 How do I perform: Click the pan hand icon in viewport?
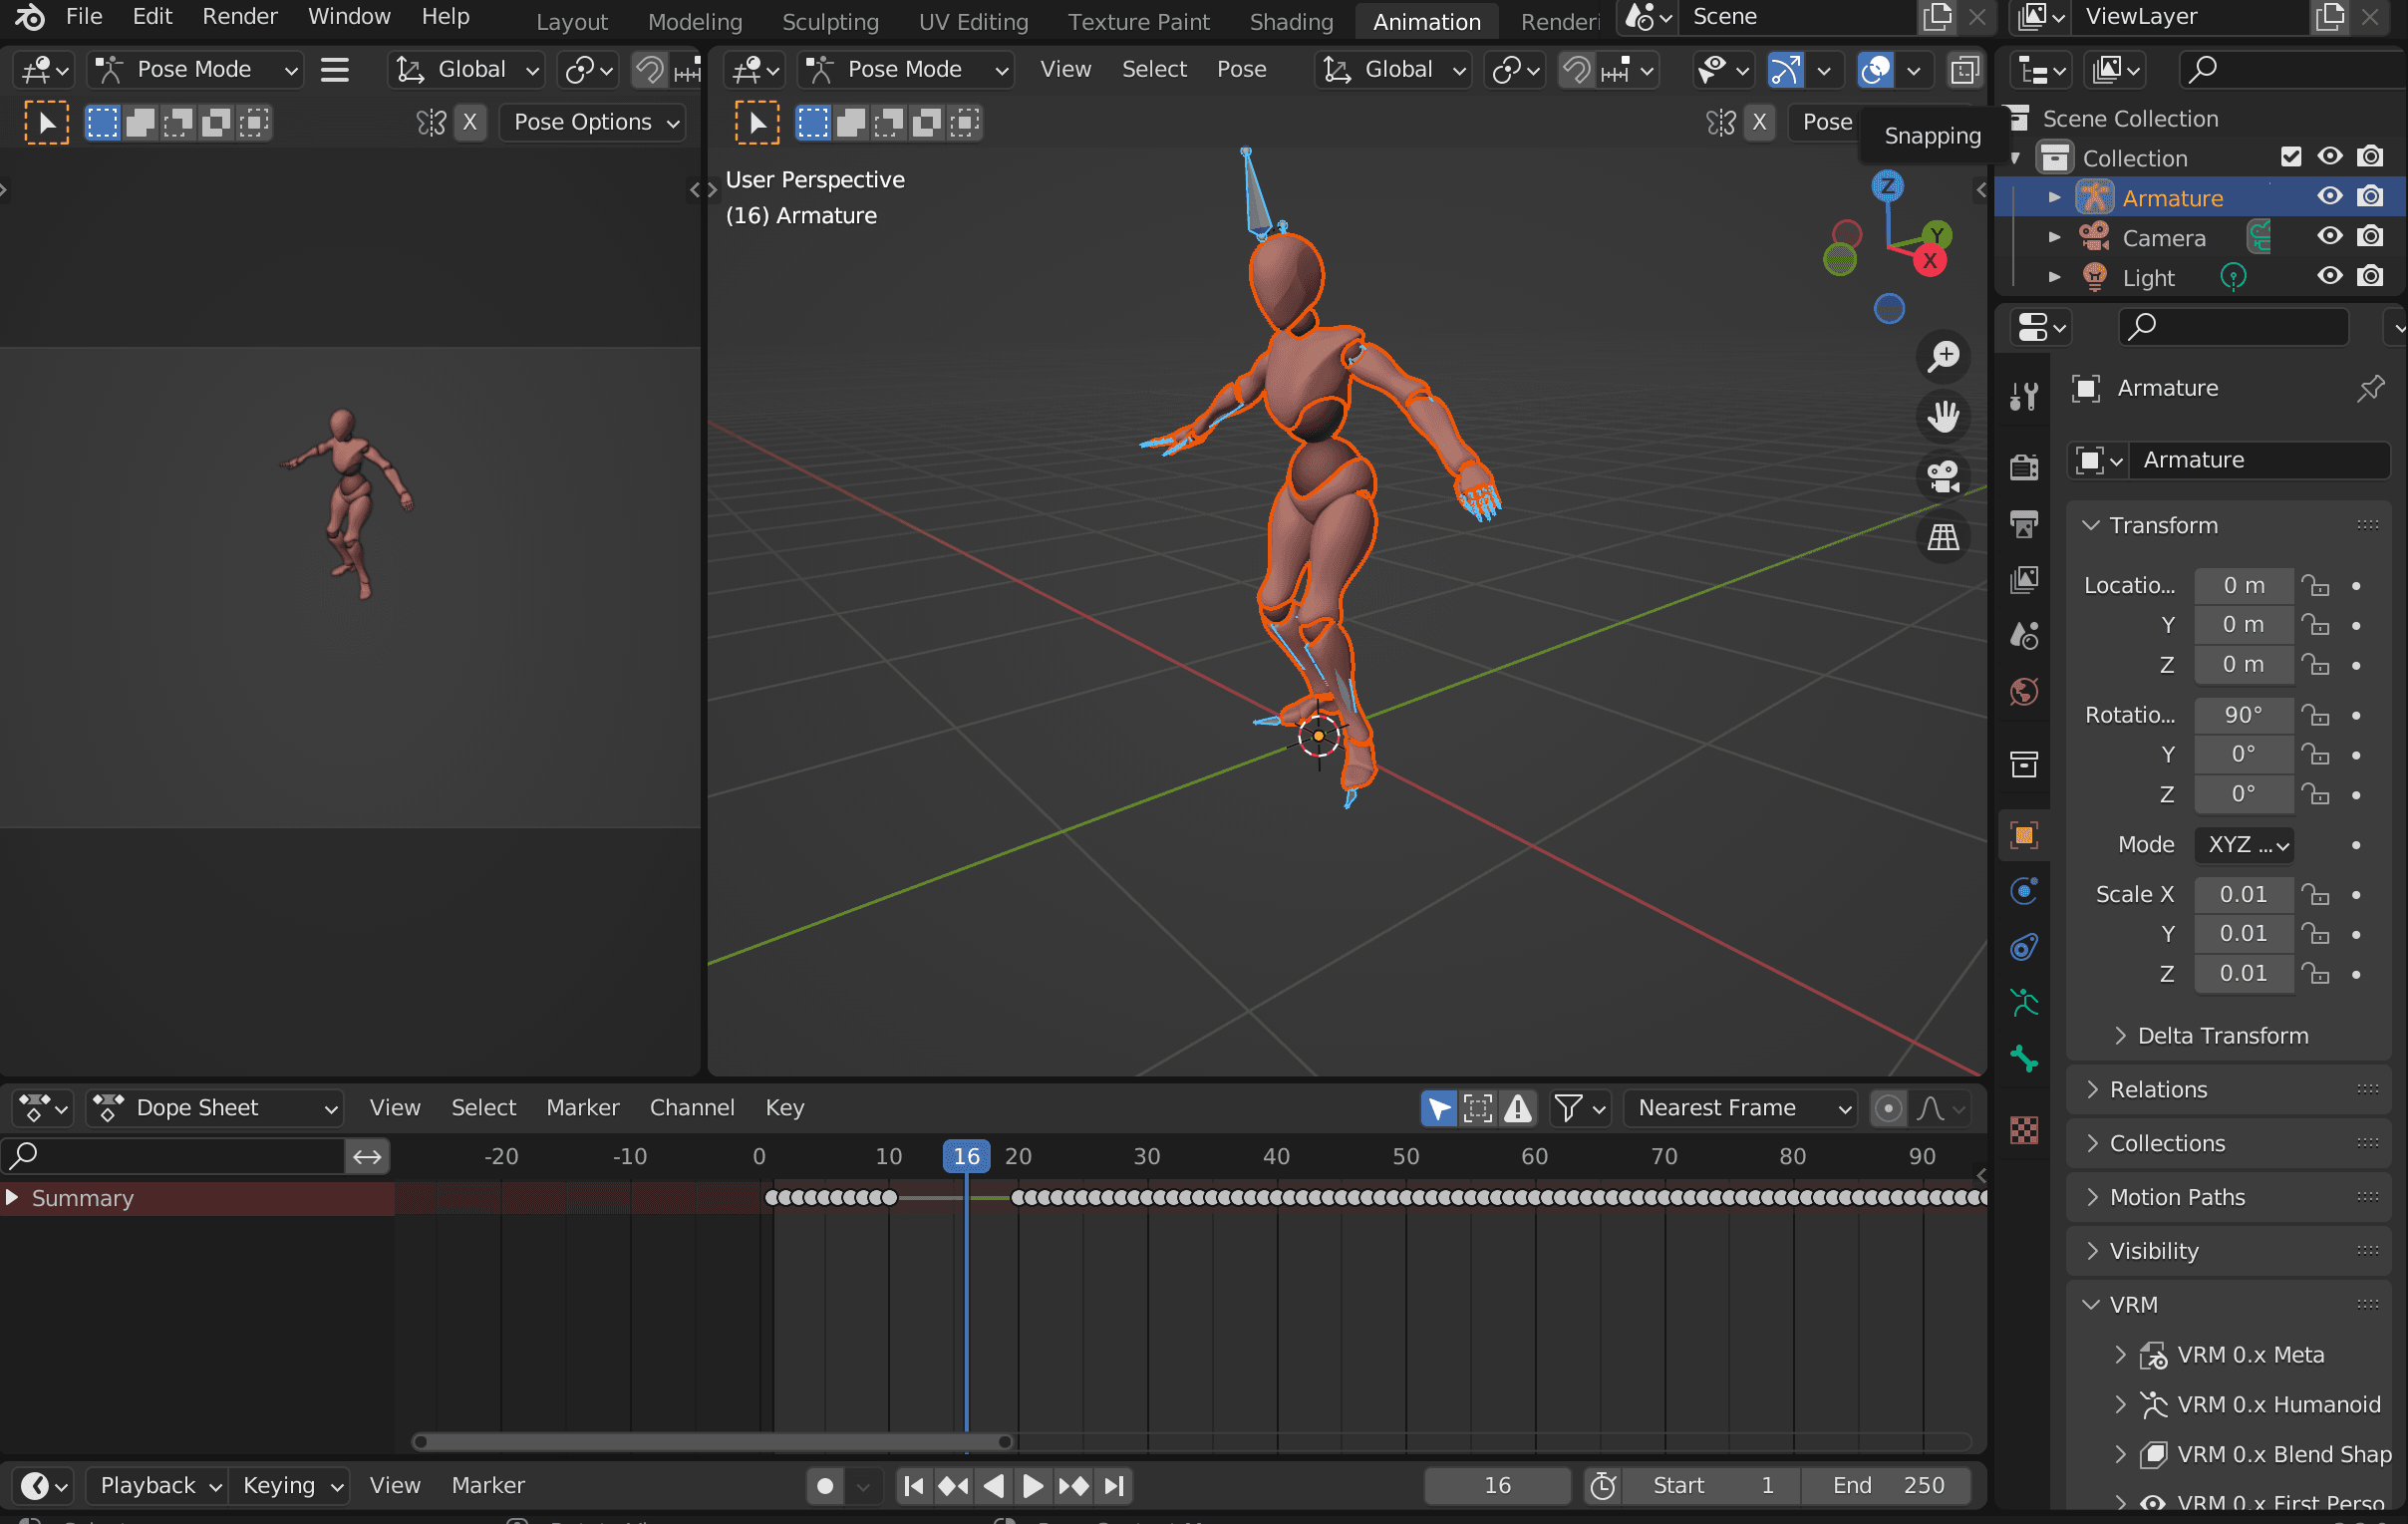[x=1943, y=416]
